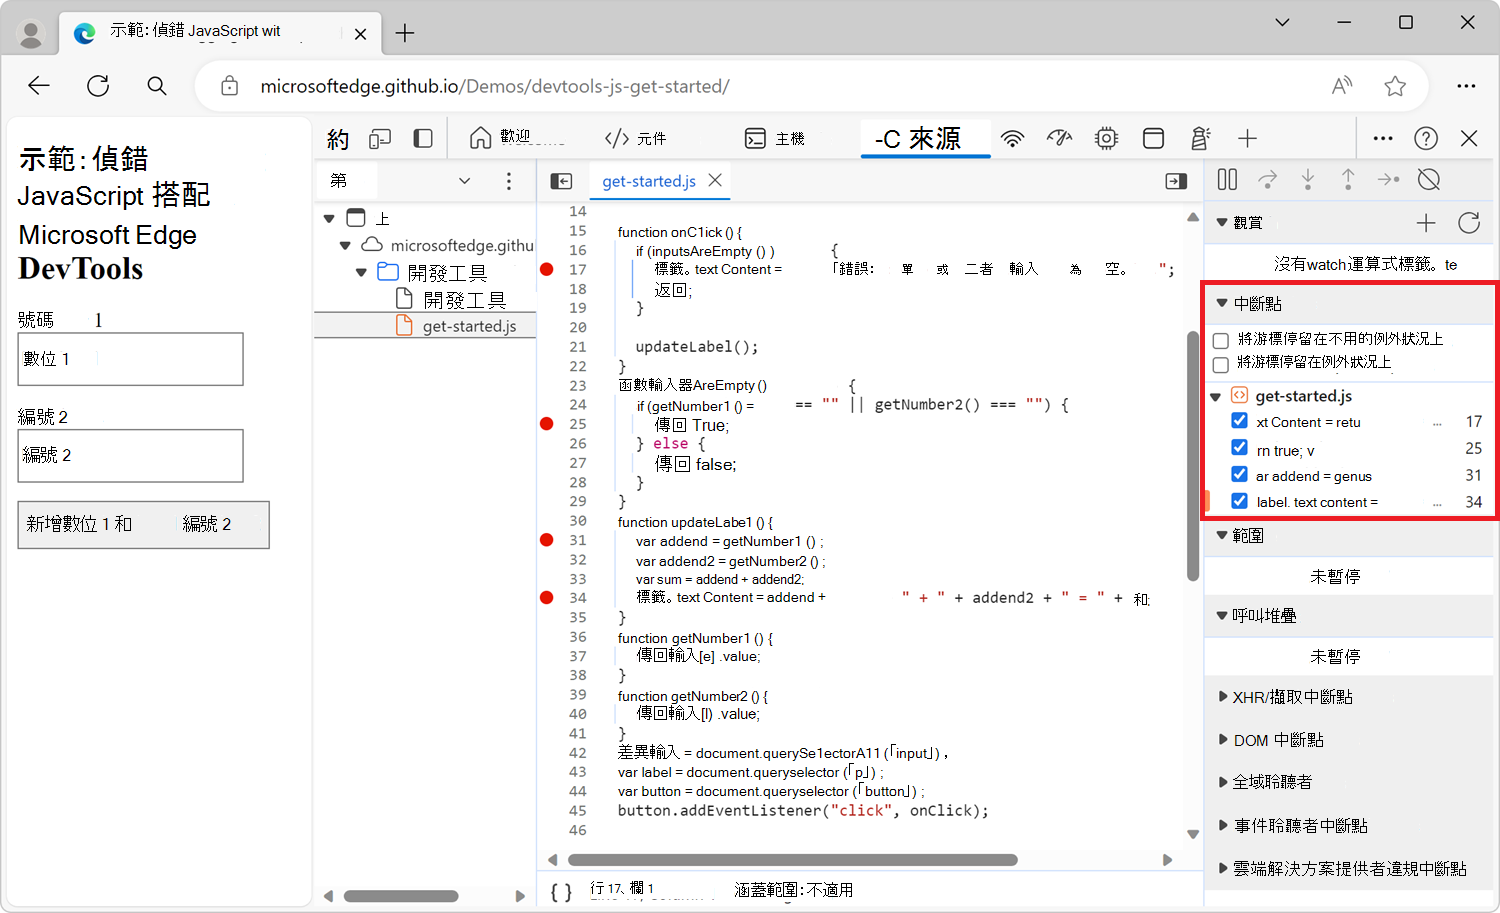The image size is (1500, 913).
Task: Refresh watch expressions icon
Action: coord(1469,223)
